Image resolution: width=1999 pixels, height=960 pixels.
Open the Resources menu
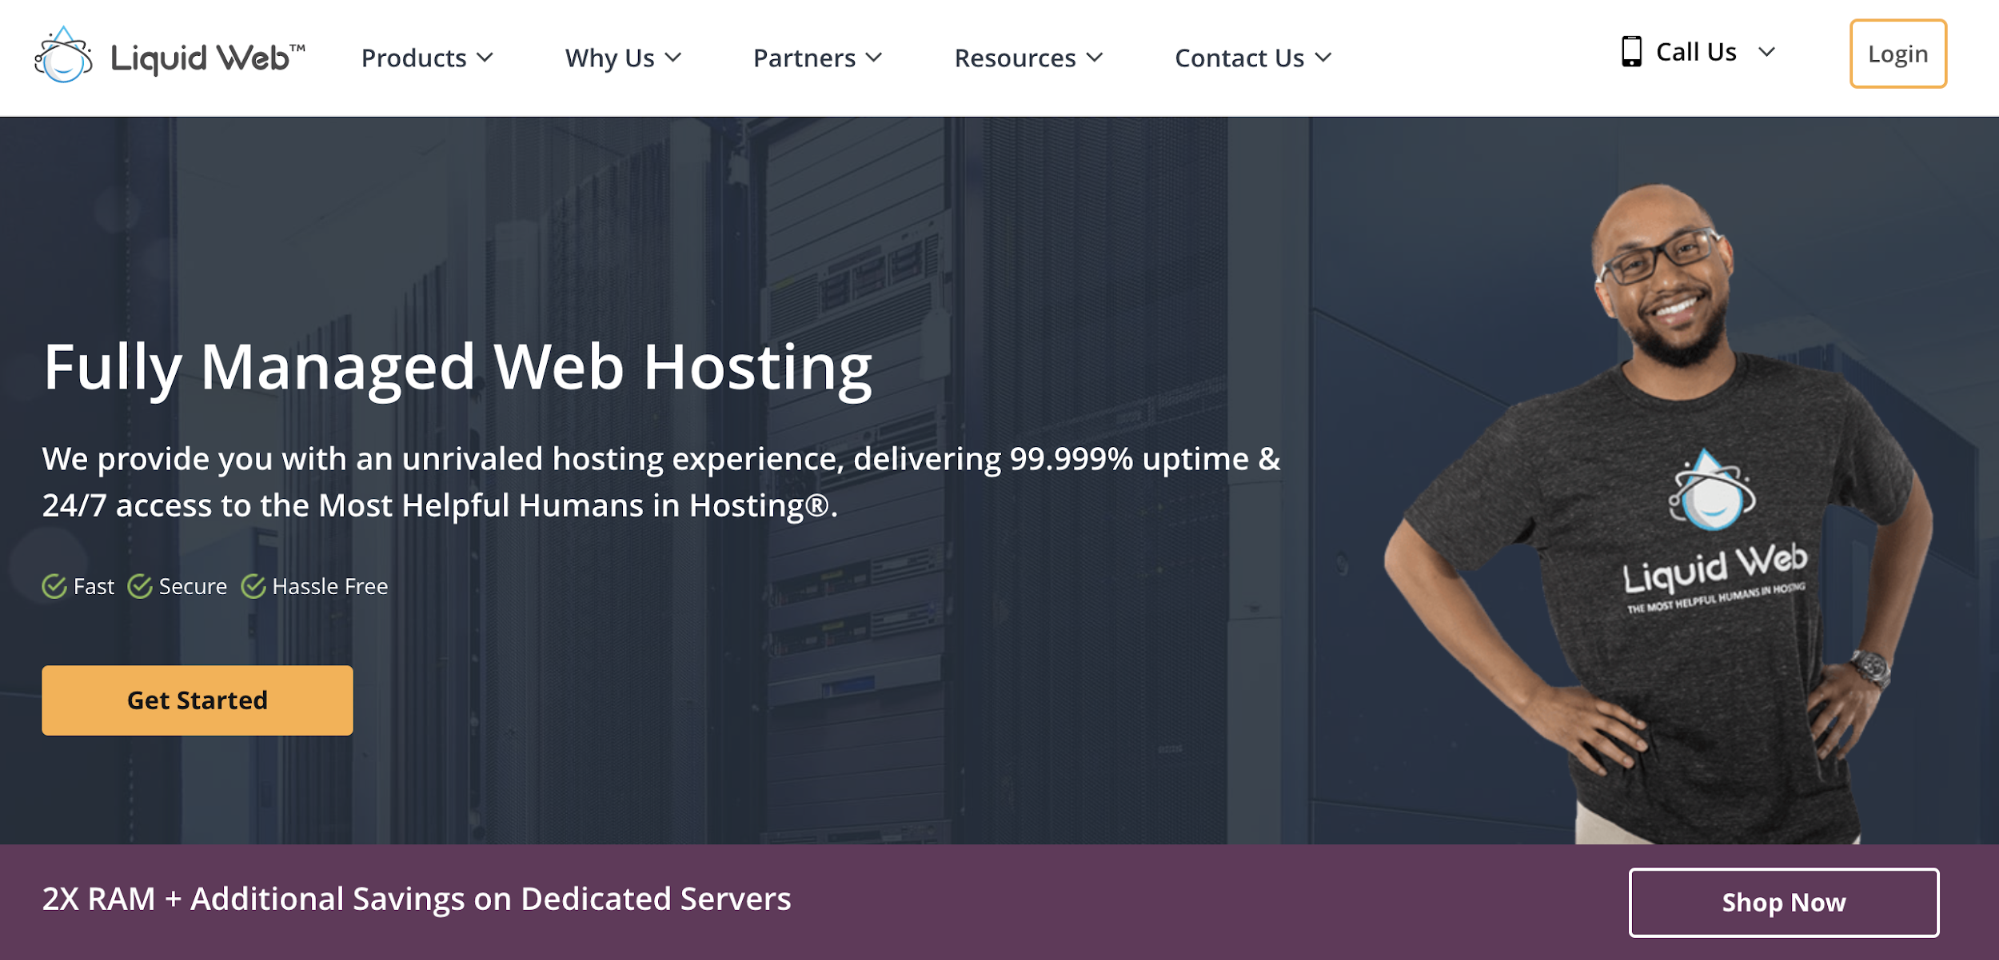[1028, 58]
